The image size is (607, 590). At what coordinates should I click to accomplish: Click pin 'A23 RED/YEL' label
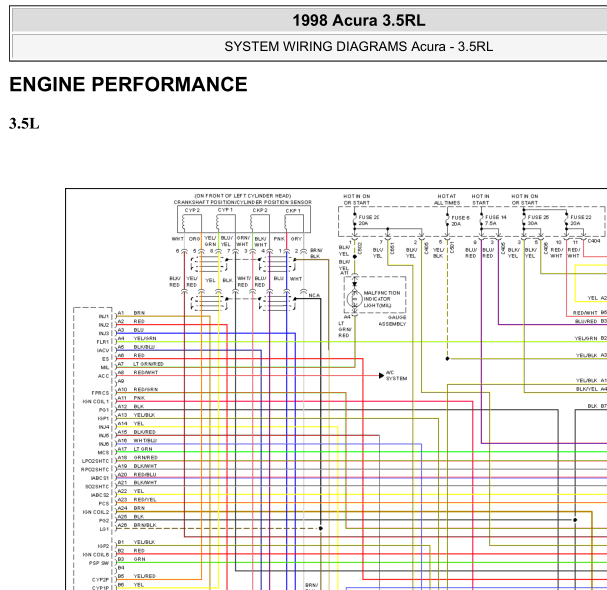(x=137, y=500)
